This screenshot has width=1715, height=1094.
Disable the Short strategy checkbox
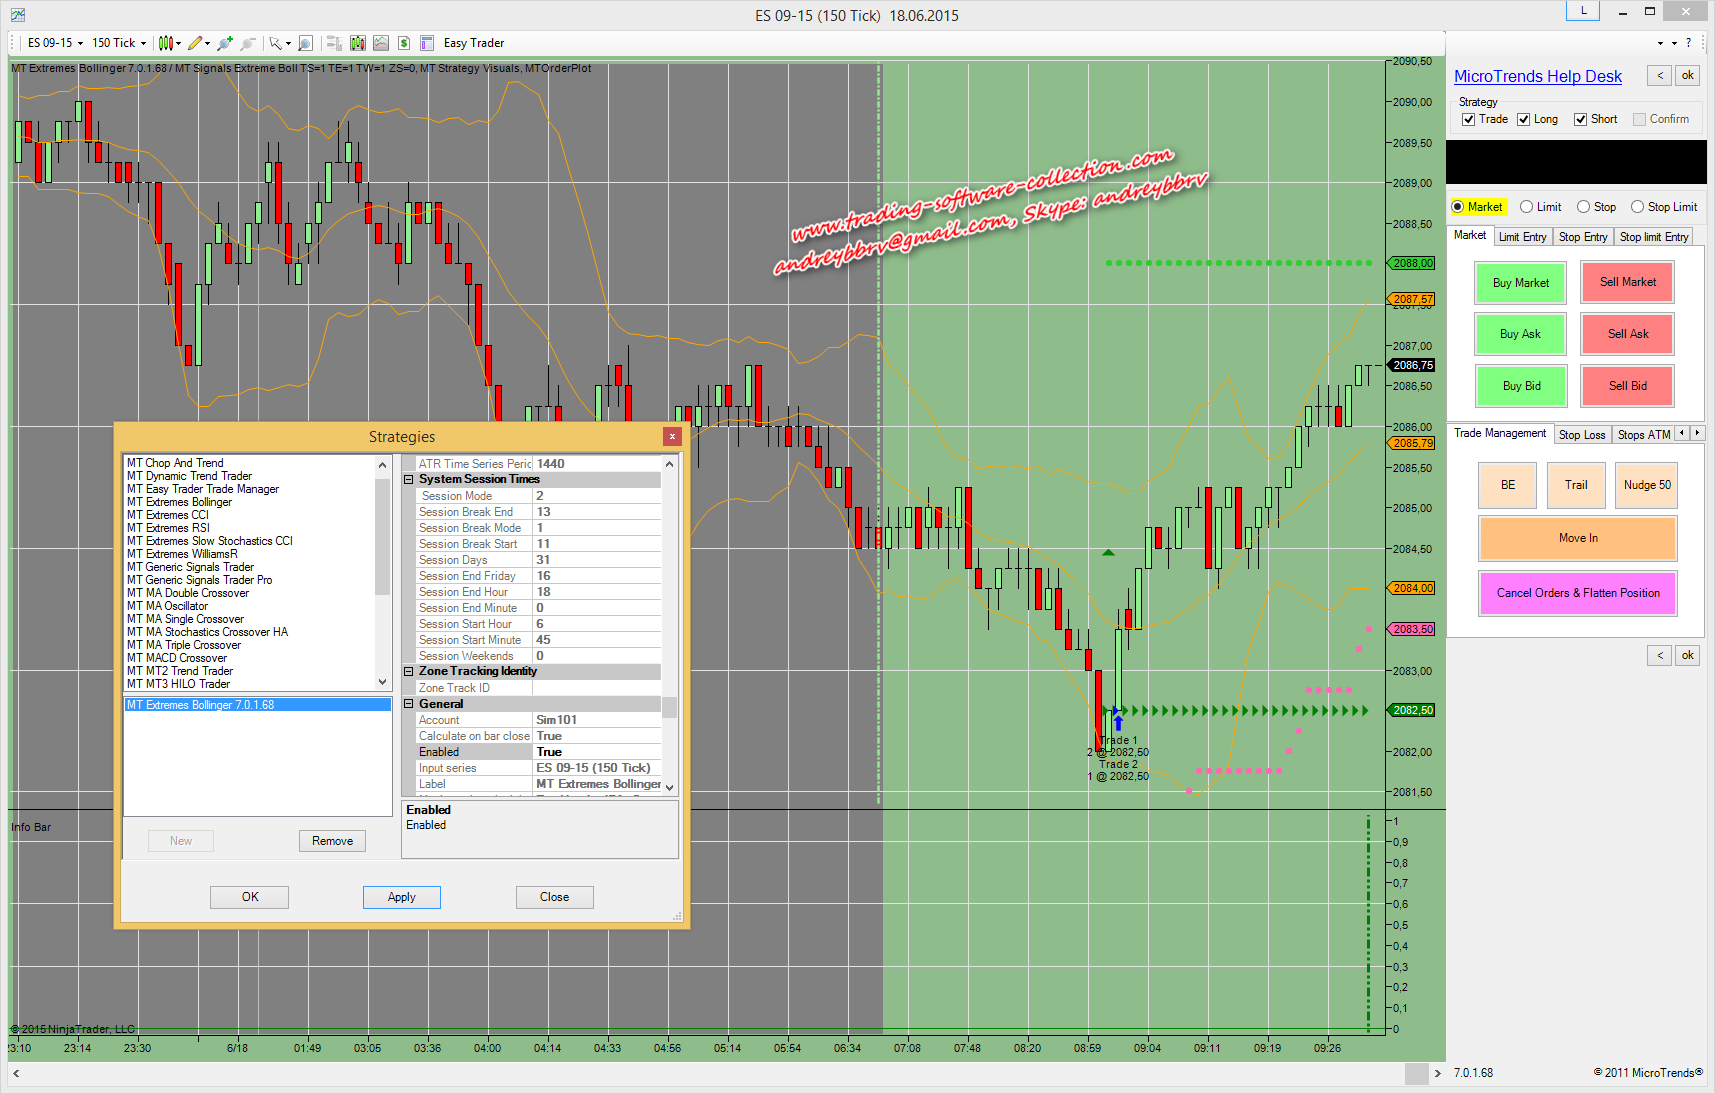(1581, 119)
